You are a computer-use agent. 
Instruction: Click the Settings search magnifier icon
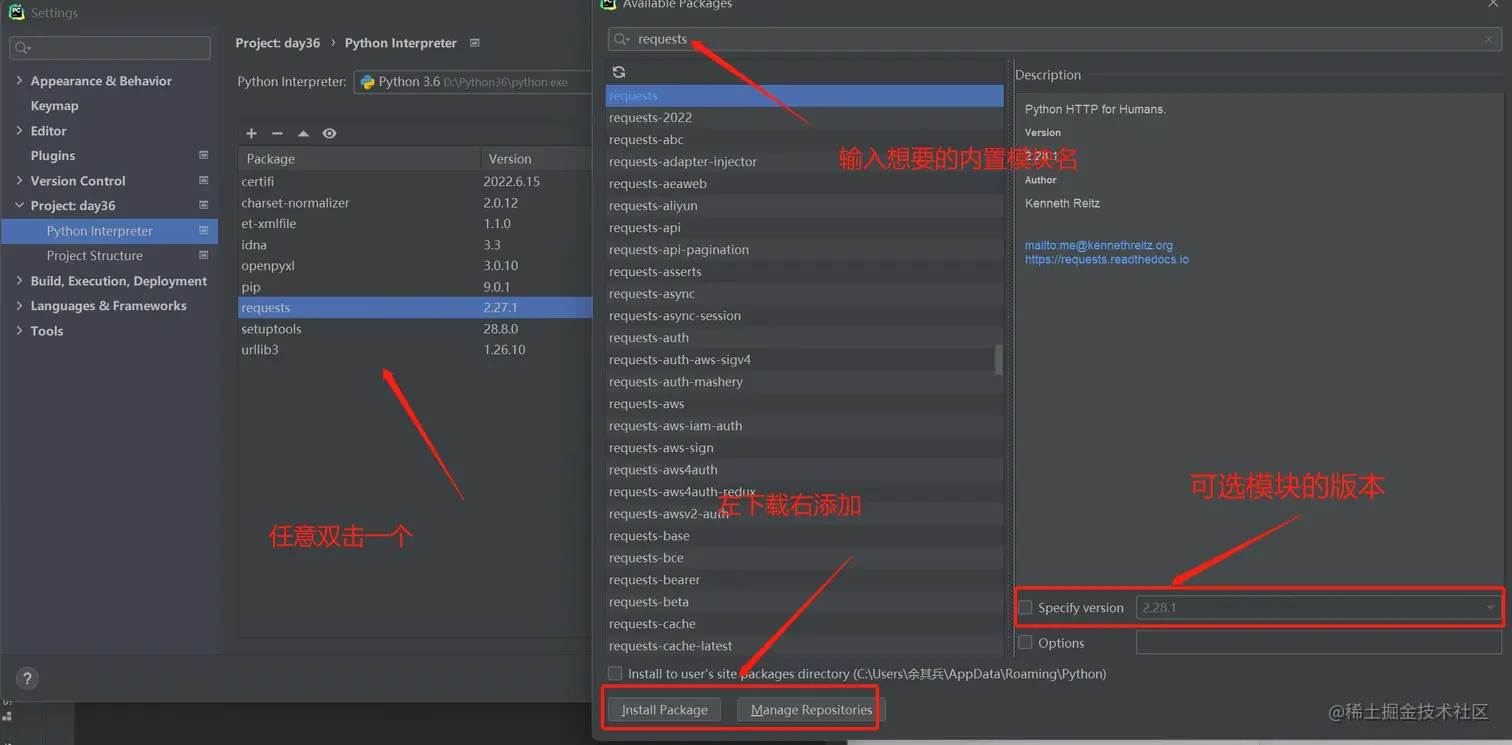(22, 48)
